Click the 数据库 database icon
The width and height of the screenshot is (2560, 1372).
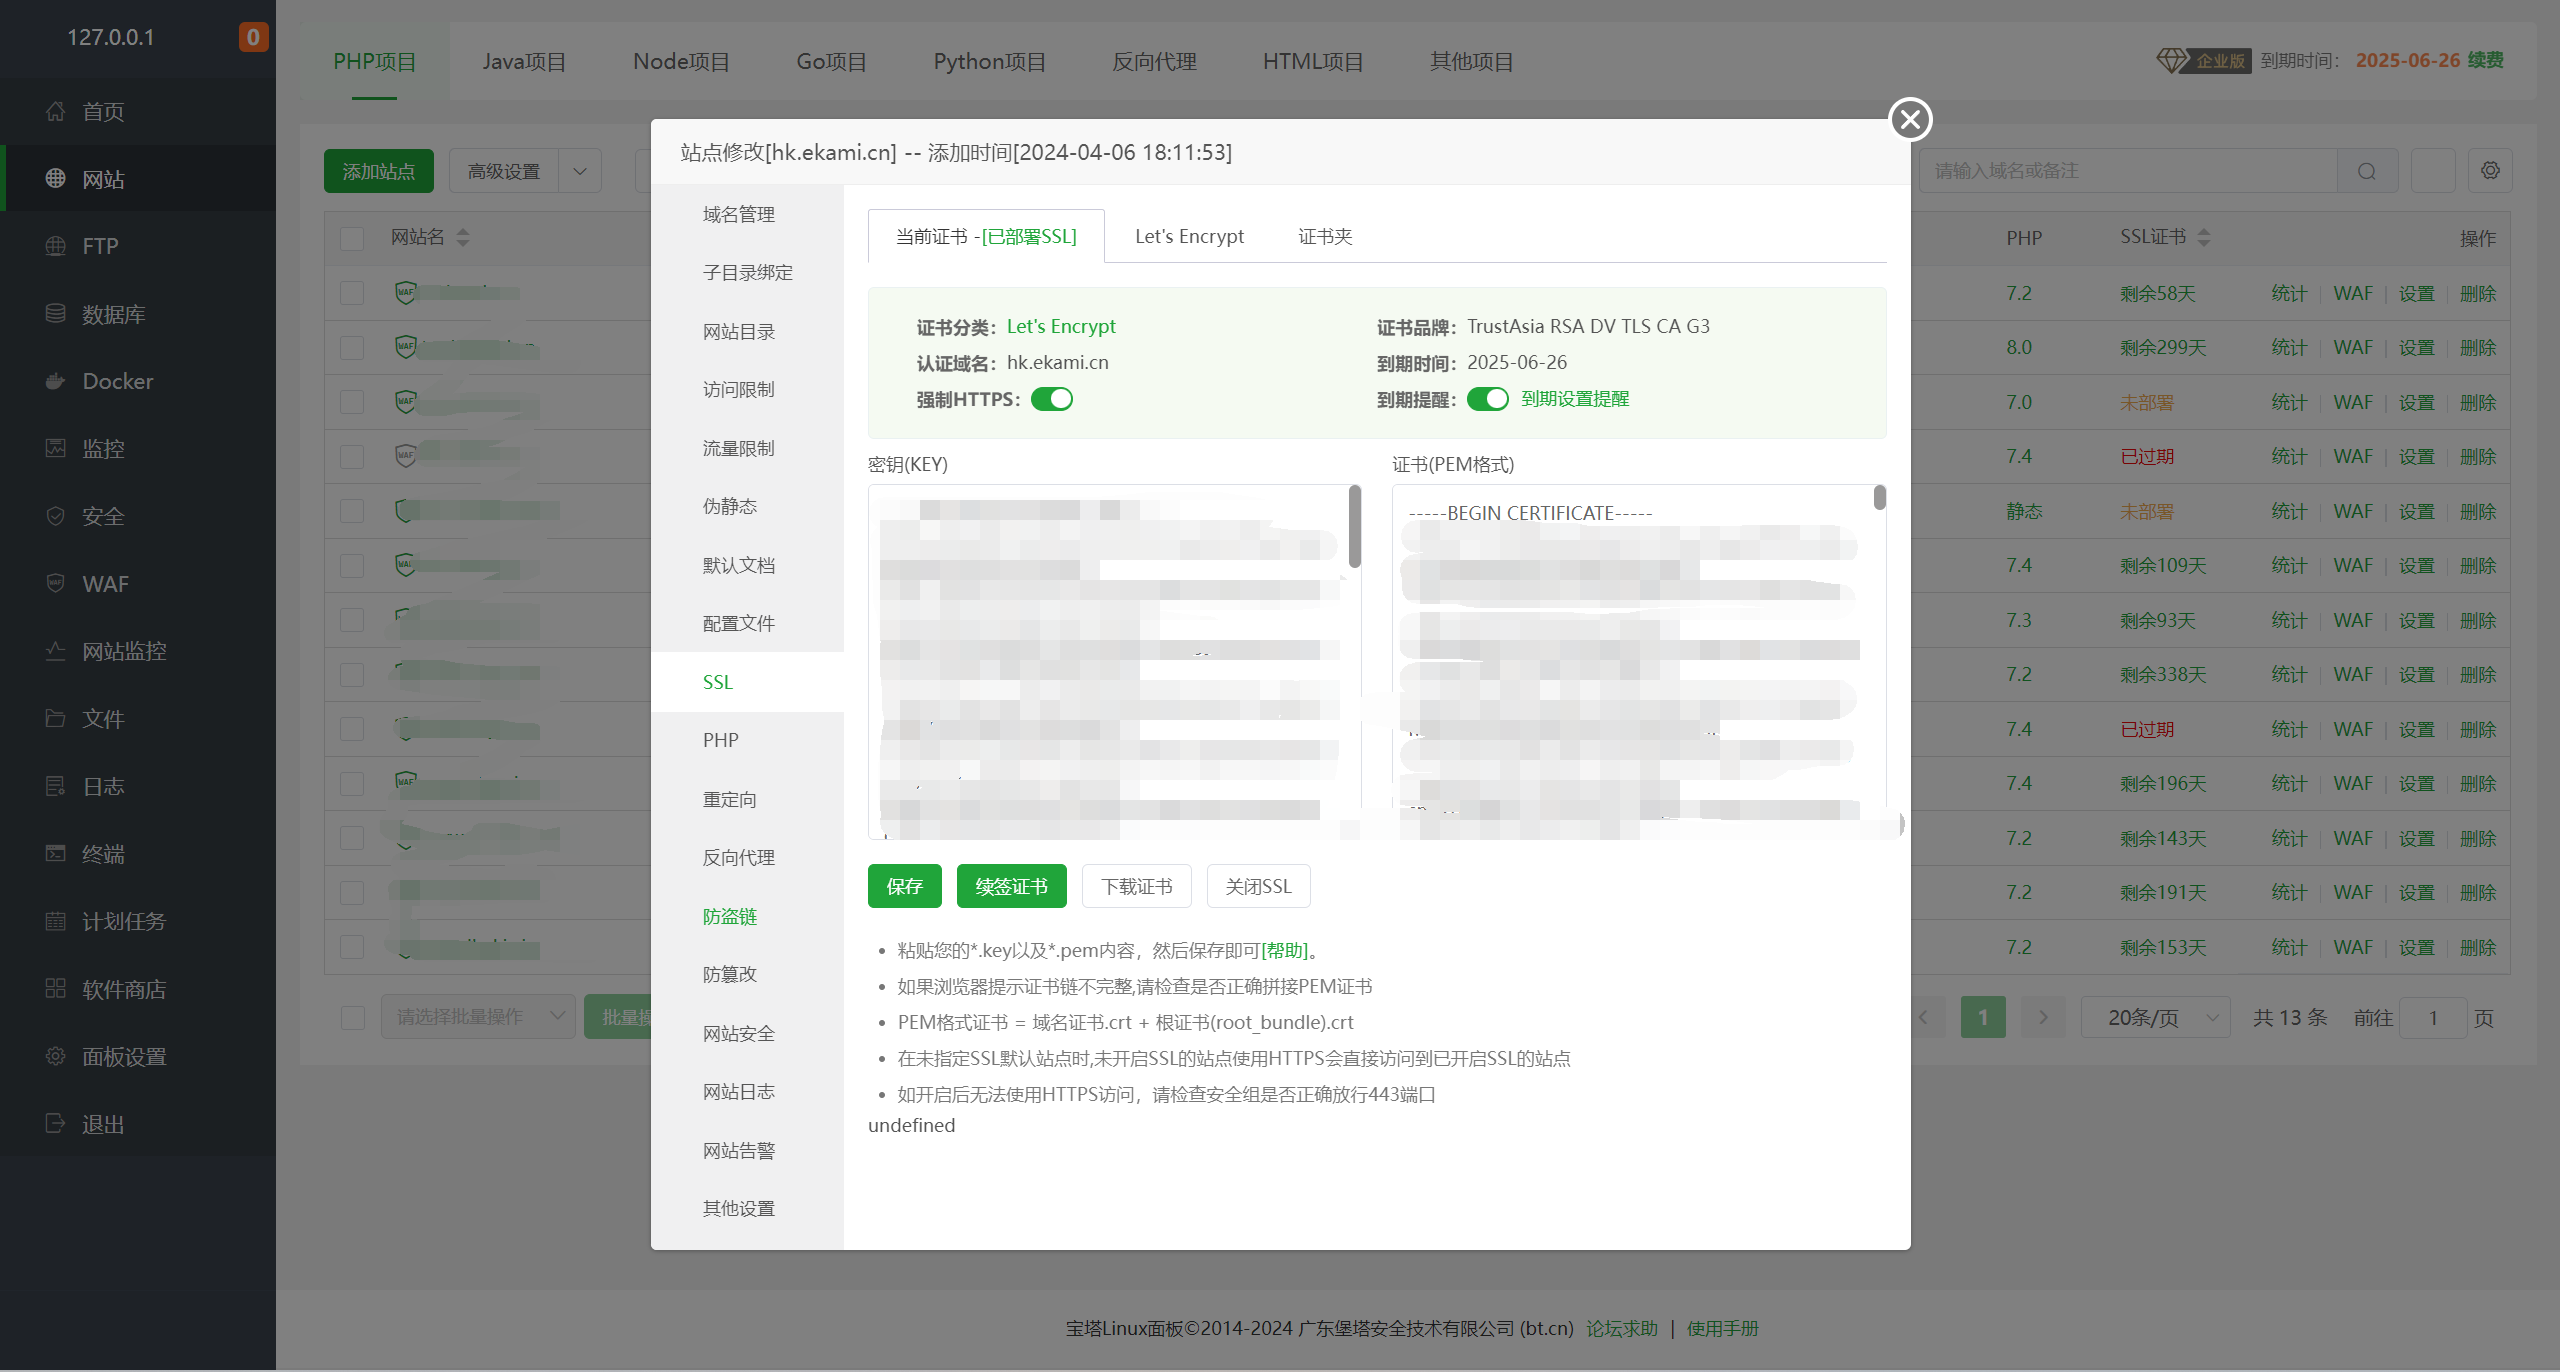click(x=56, y=314)
